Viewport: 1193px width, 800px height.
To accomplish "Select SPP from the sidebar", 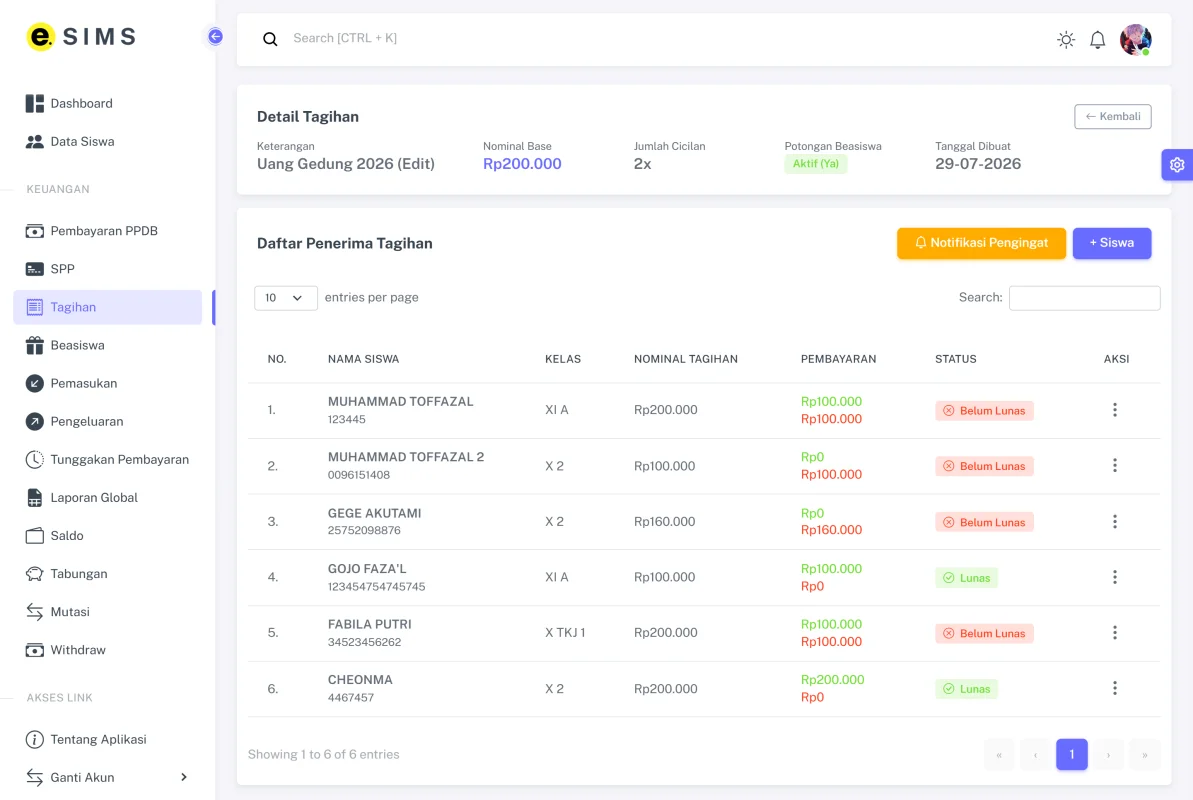I will (x=108, y=269).
